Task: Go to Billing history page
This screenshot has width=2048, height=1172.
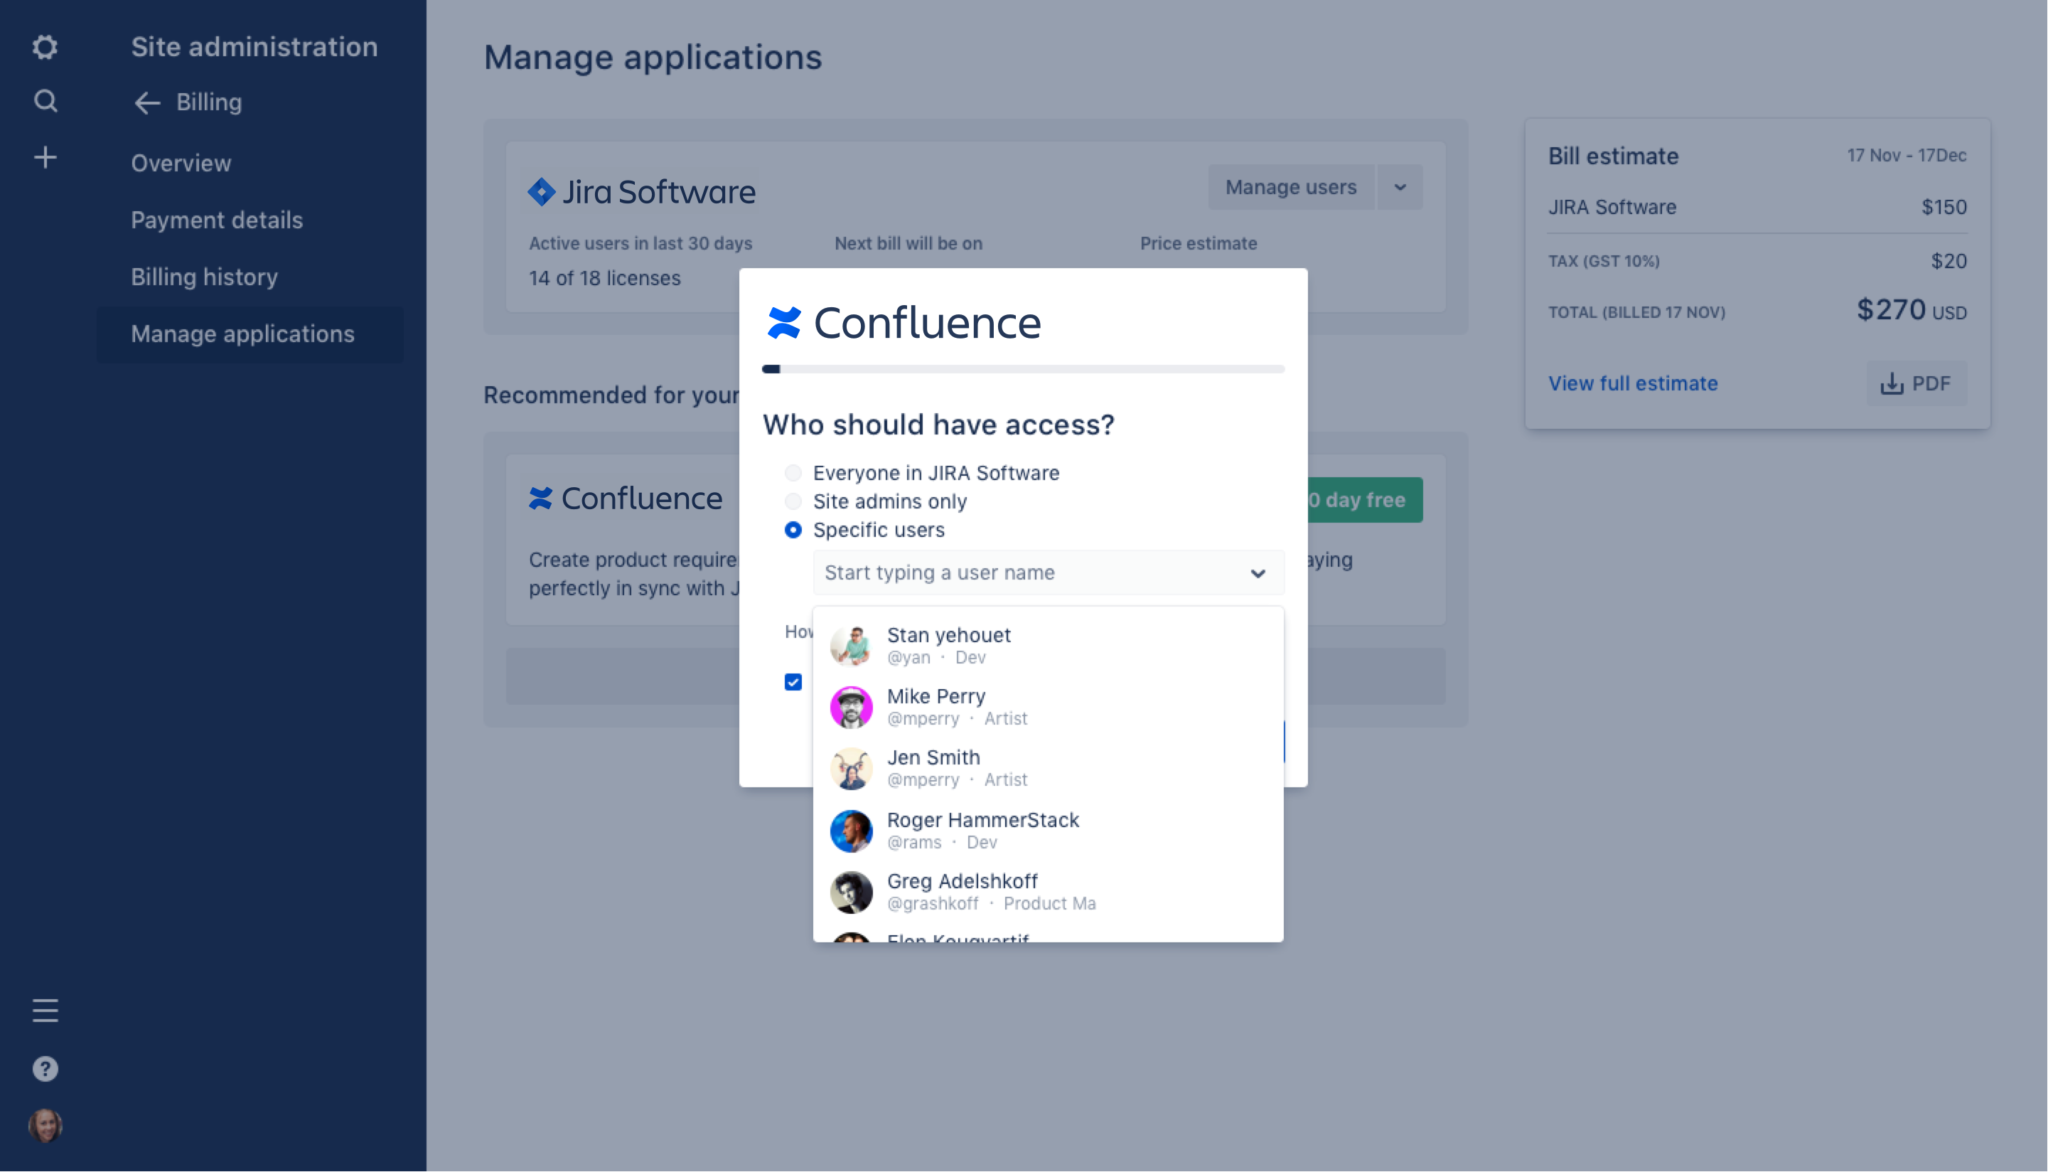Action: tap(204, 277)
